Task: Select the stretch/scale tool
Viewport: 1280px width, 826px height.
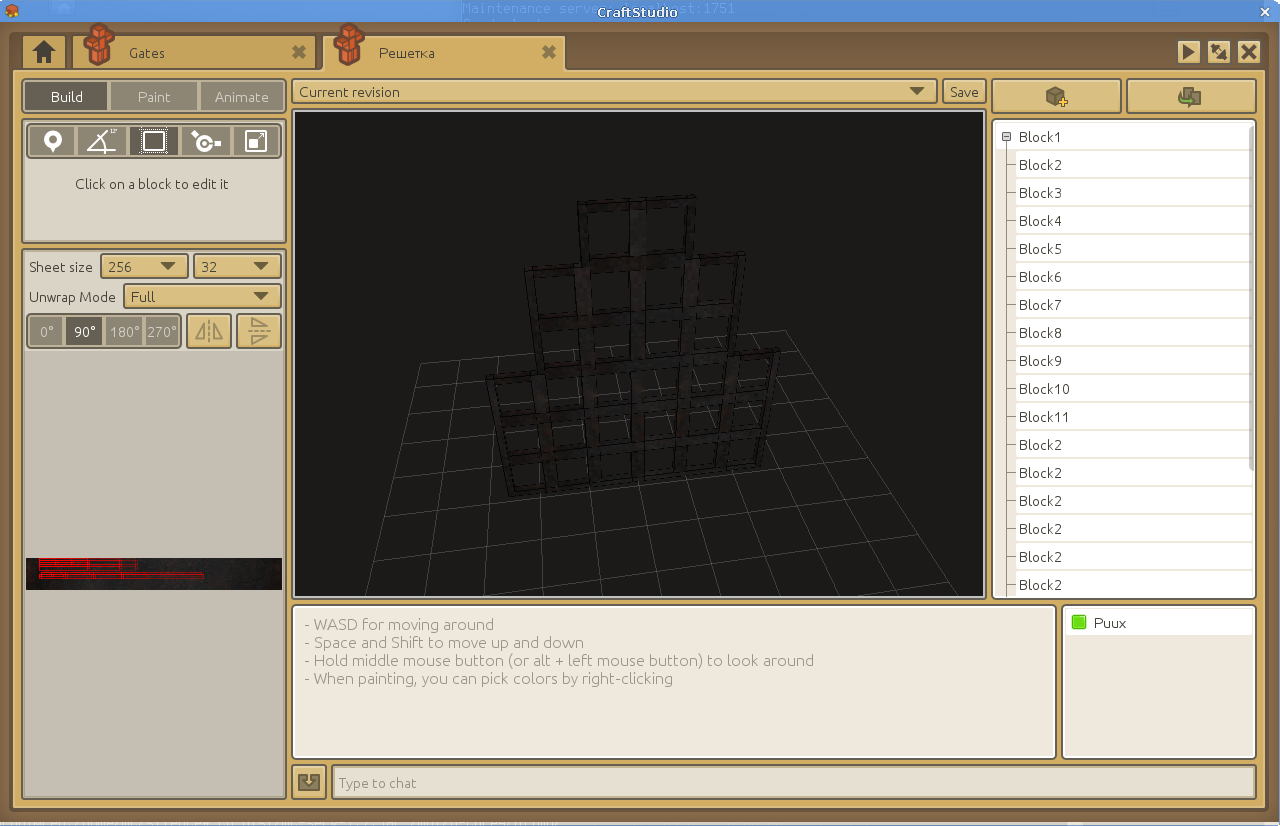Action: point(256,142)
